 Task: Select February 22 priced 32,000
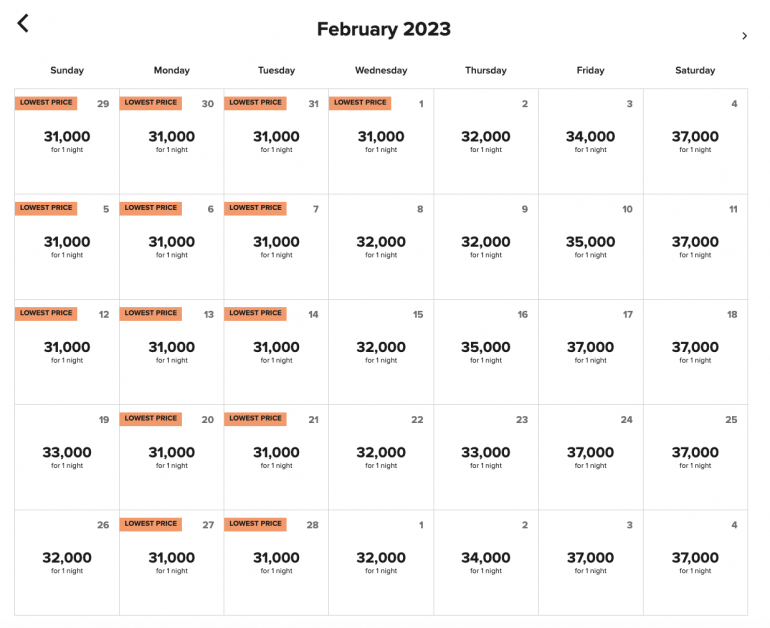tap(381, 457)
